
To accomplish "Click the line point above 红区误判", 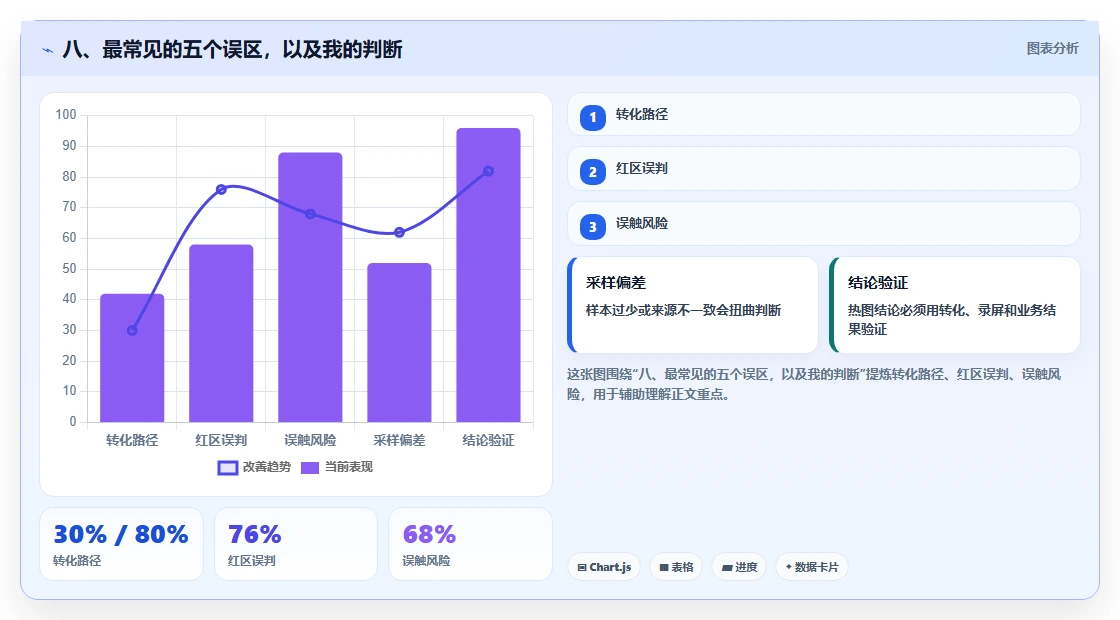I will tap(221, 189).
